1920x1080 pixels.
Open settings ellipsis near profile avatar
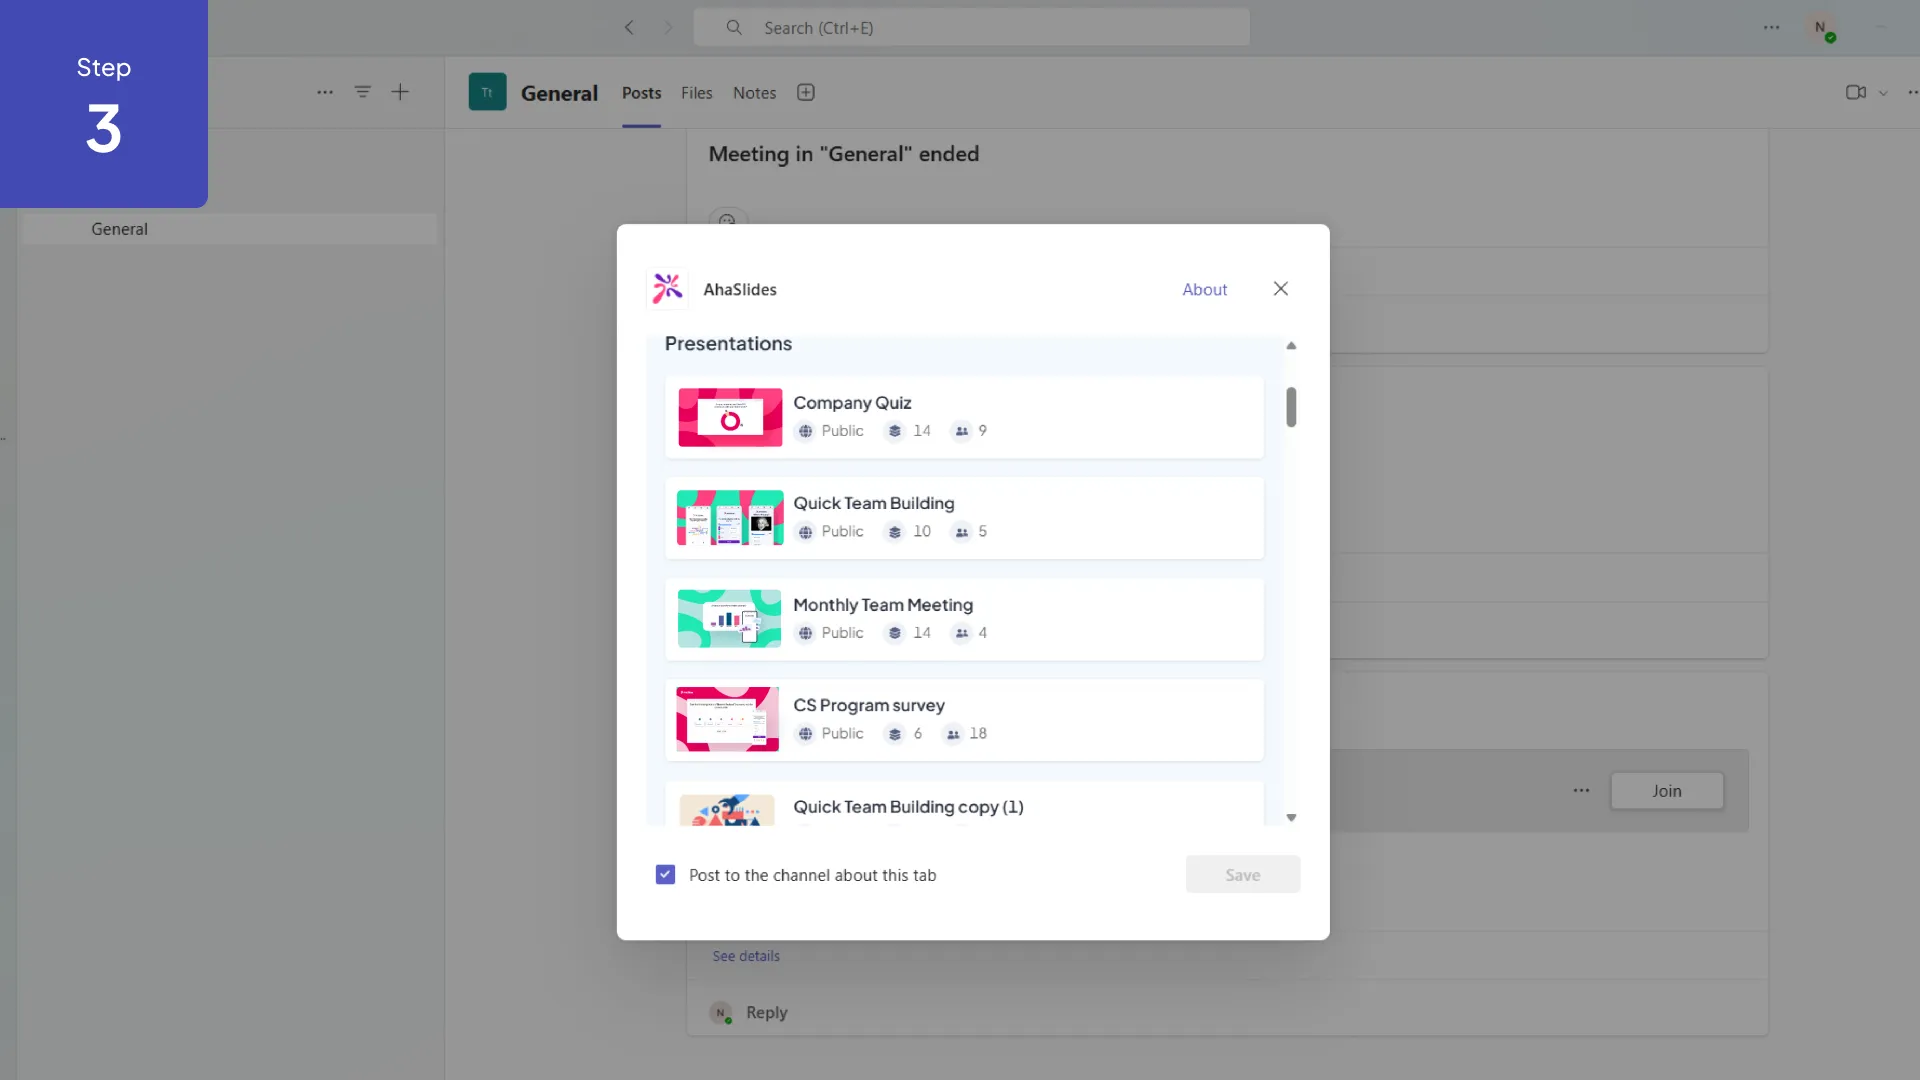(x=1772, y=28)
